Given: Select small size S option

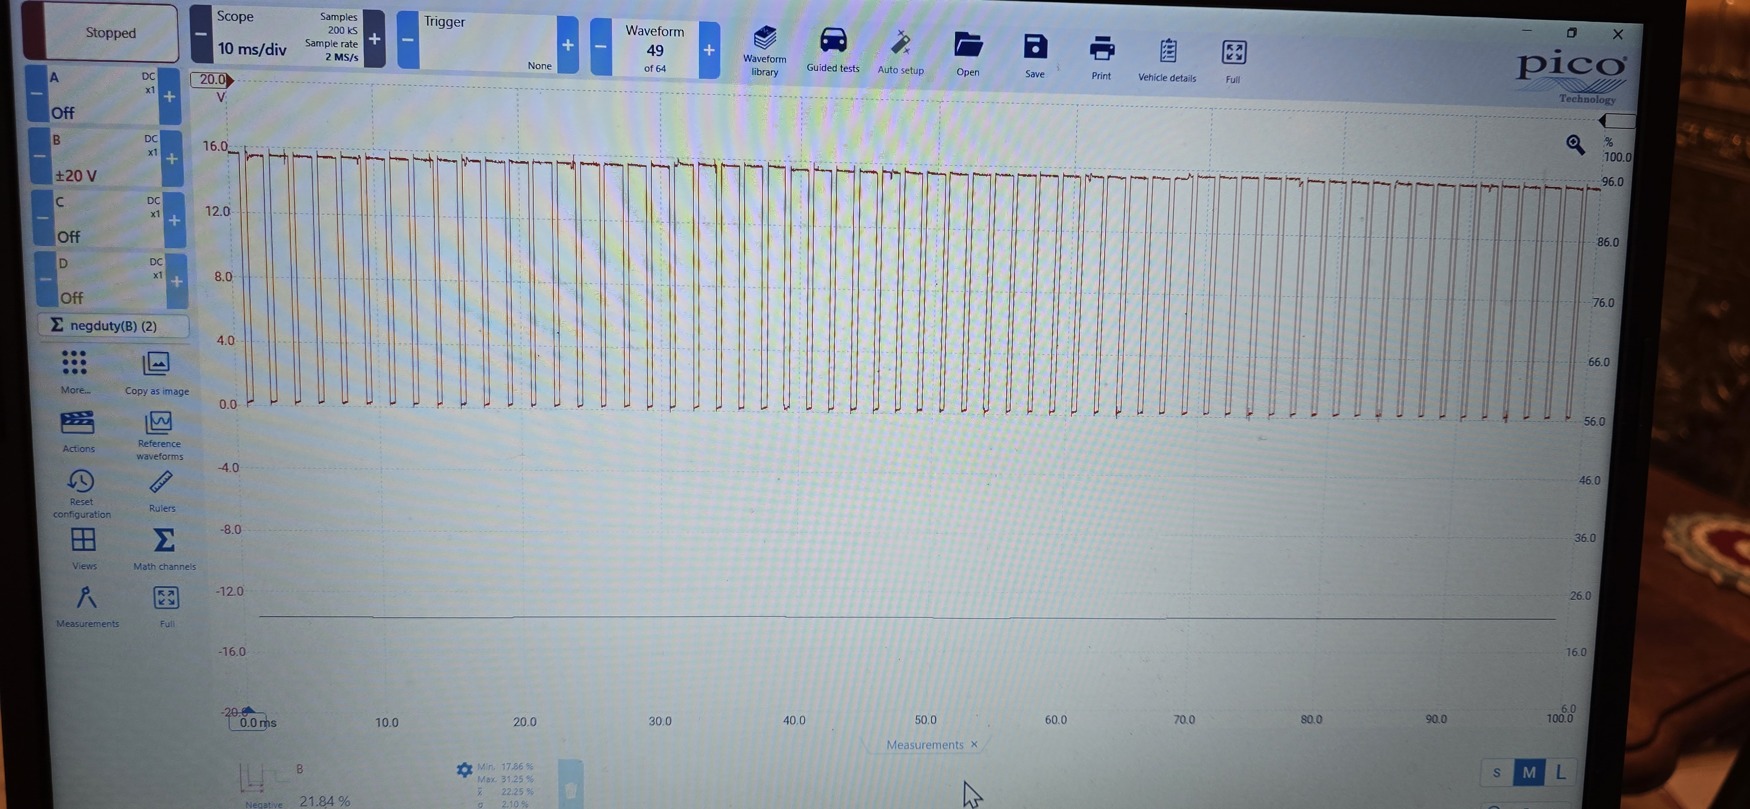Looking at the screenshot, I should 1496,772.
